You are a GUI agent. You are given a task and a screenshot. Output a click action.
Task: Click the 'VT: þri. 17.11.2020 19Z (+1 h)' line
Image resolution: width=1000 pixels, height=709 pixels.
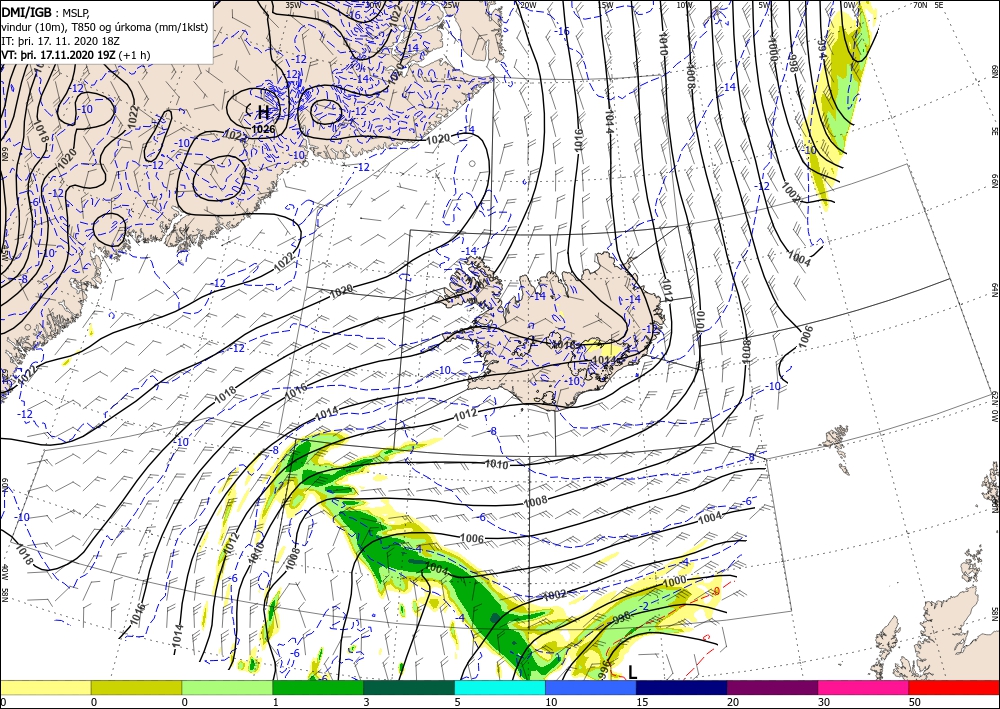pyautogui.click(x=76, y=55)
